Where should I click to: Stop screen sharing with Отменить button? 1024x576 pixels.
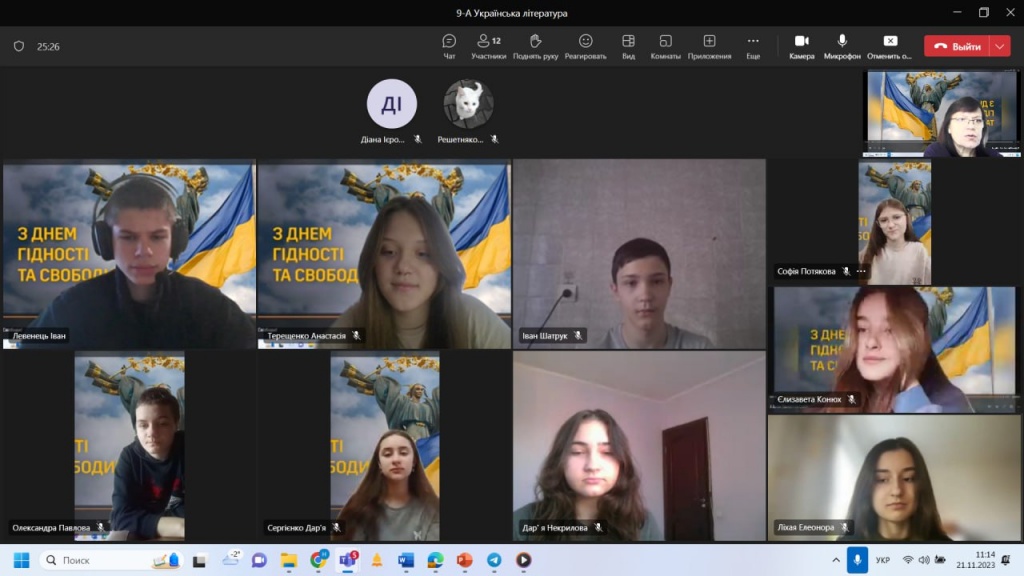pos(889,46)
